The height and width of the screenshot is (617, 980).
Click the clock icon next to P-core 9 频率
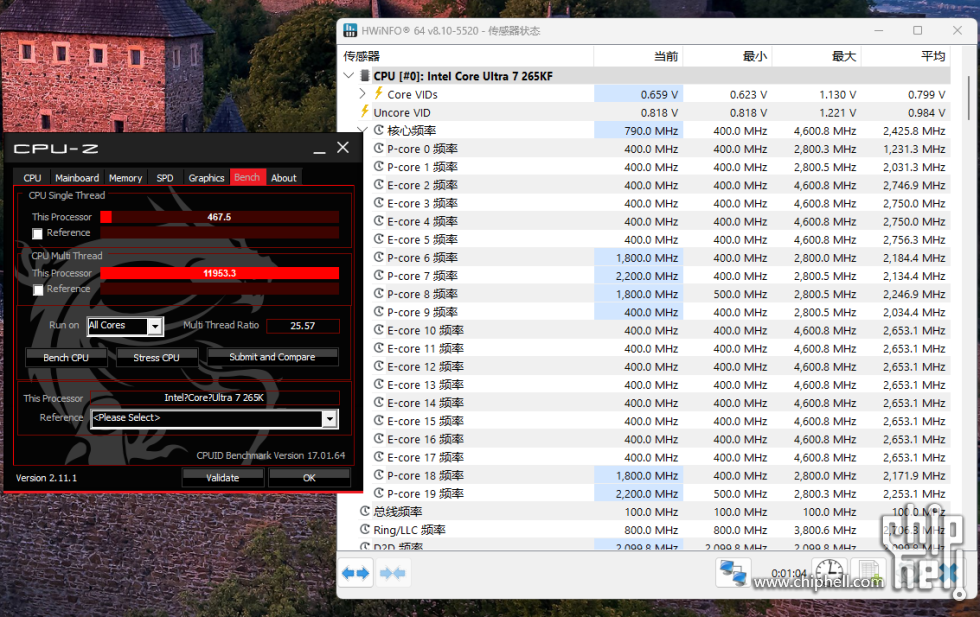(379, 311)
